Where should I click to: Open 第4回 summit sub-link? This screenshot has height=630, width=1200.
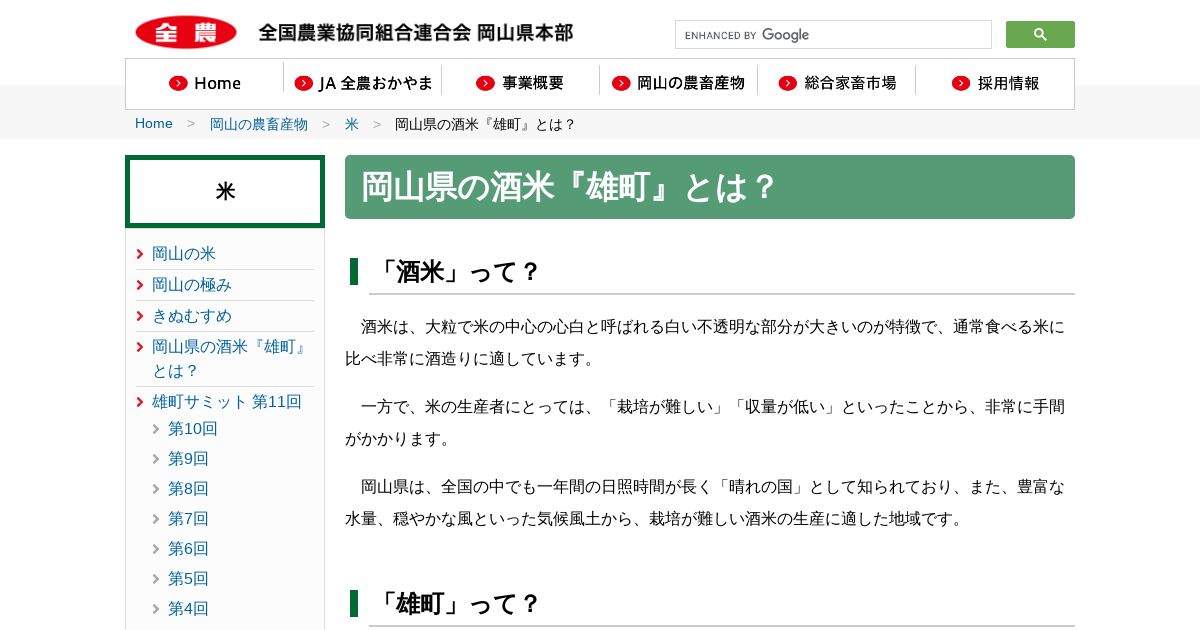tap(188, 609)
